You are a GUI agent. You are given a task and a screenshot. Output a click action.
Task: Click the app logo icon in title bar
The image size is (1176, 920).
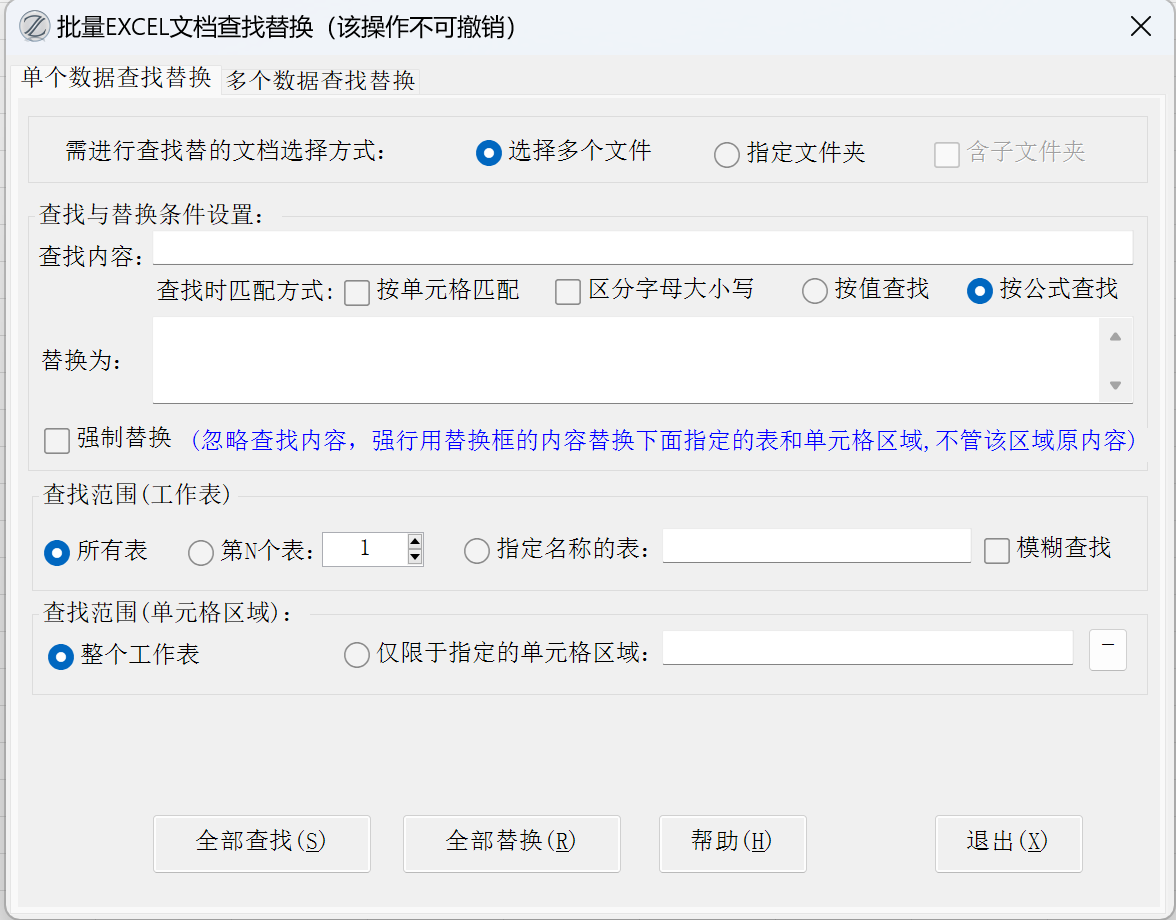pyautogui.click(x=36, y=27)
